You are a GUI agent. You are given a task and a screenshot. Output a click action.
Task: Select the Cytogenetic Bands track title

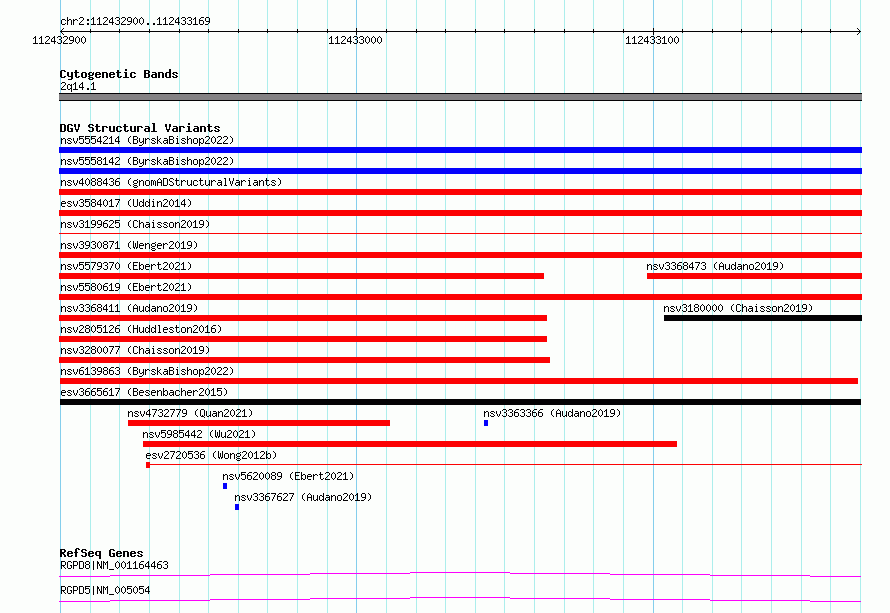pyautogui.click(x=119, y=74)
